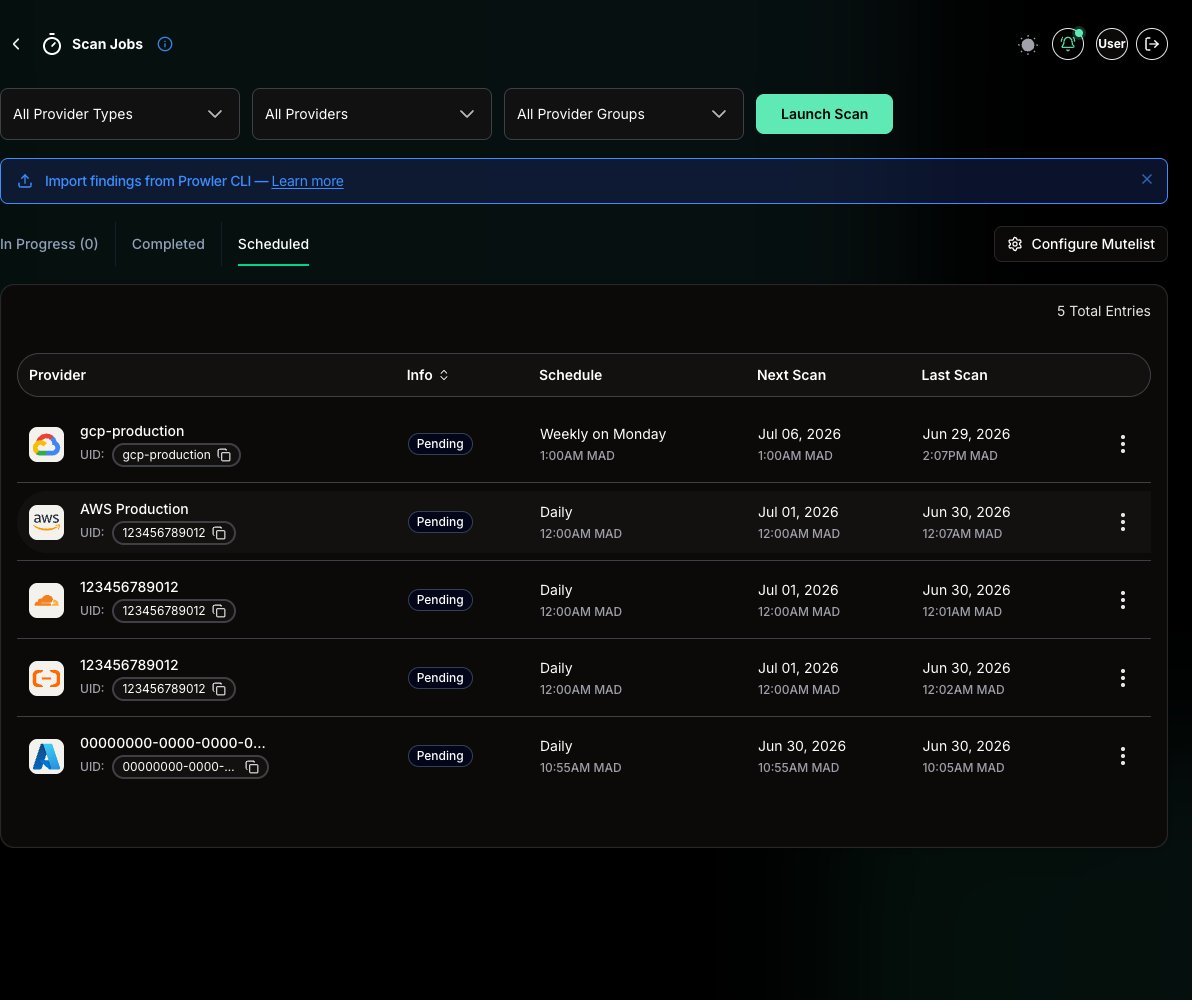Expand All Provider Groups dropdown

[x=623, y=114]
